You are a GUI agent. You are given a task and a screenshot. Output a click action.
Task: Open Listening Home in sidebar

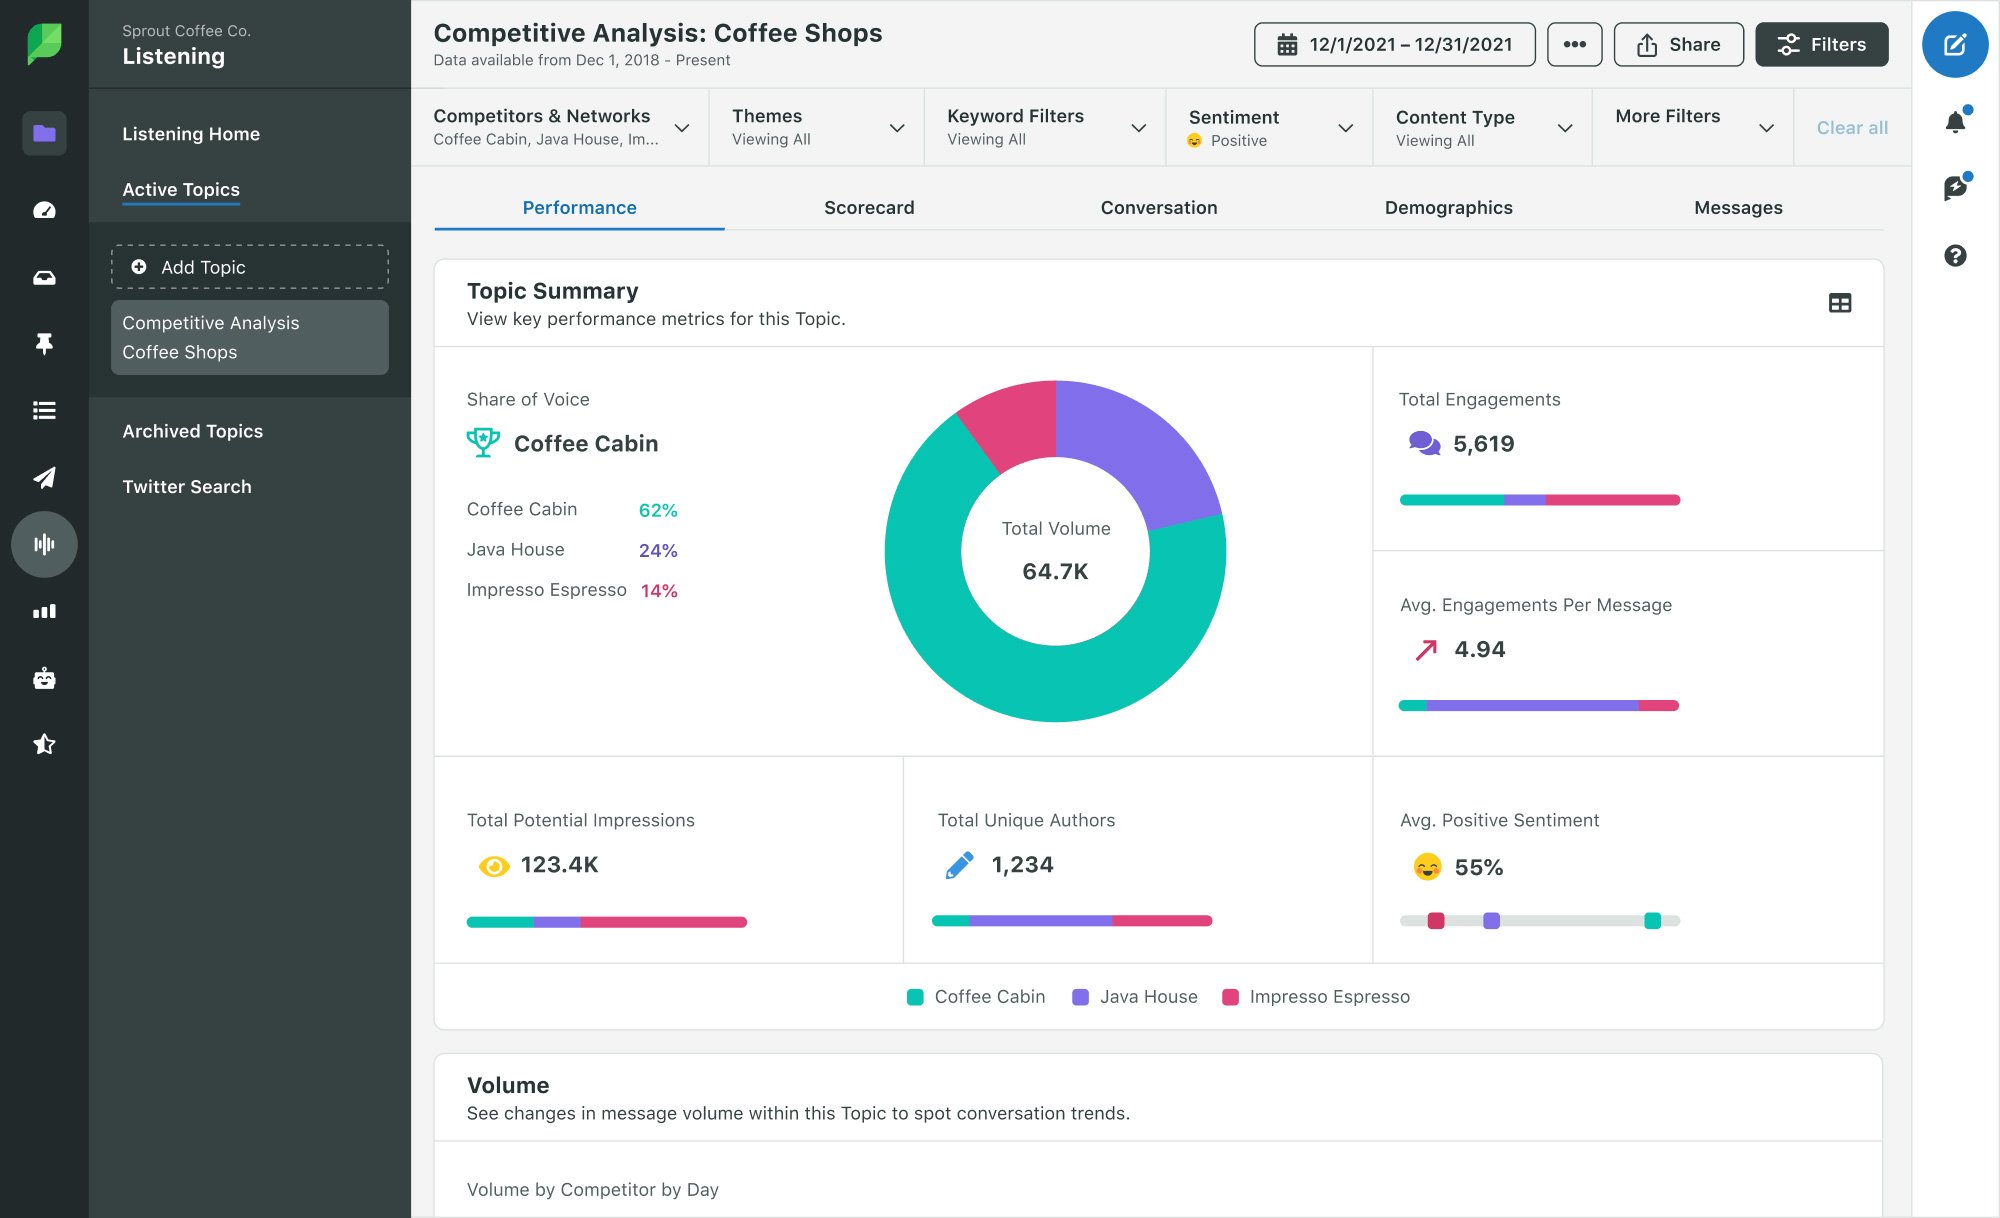click(x=191, y=133)
